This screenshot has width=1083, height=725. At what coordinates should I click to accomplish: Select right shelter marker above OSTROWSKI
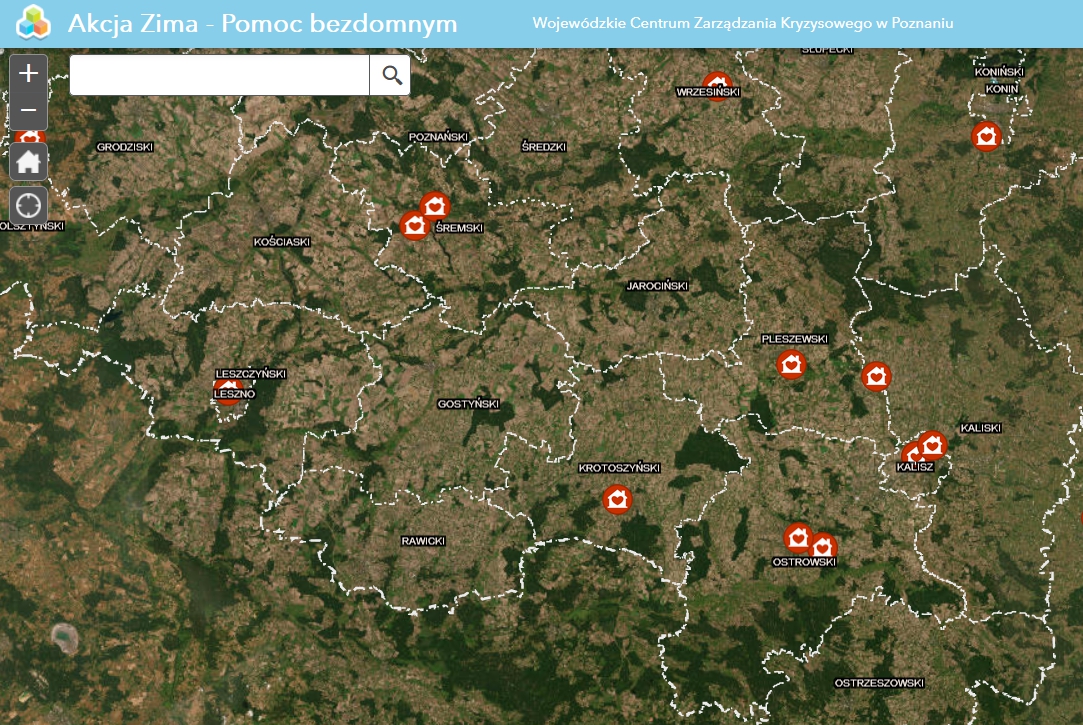point(825,545)
